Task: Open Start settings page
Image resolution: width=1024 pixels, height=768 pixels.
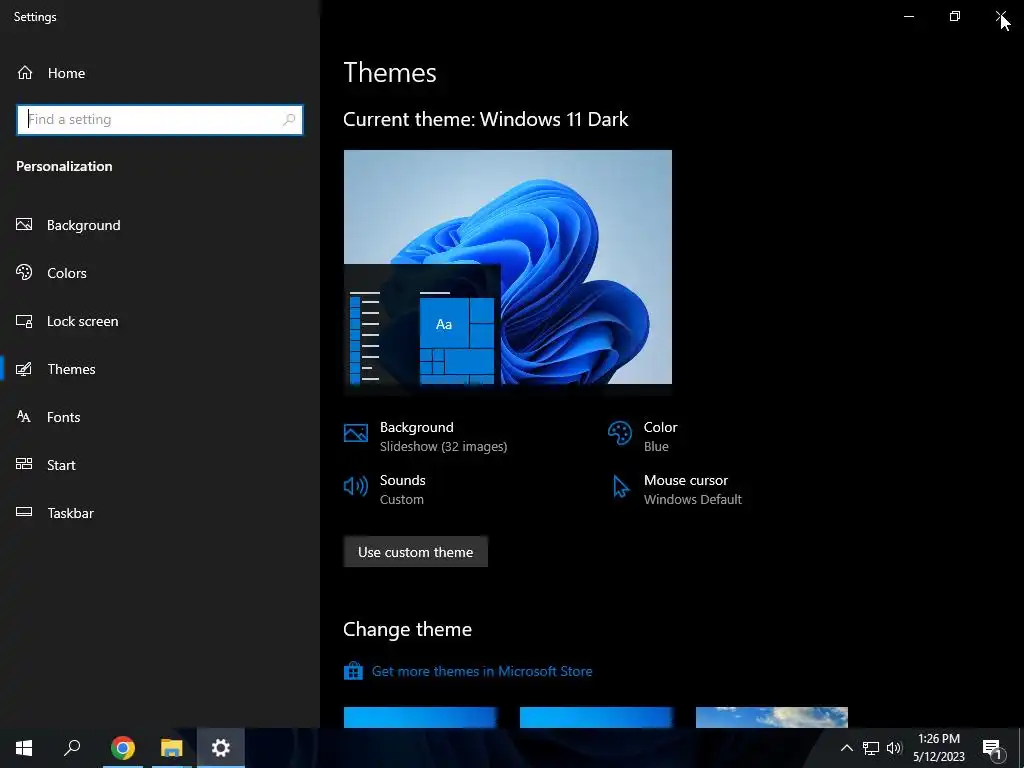Action: (x=61, y=465)
